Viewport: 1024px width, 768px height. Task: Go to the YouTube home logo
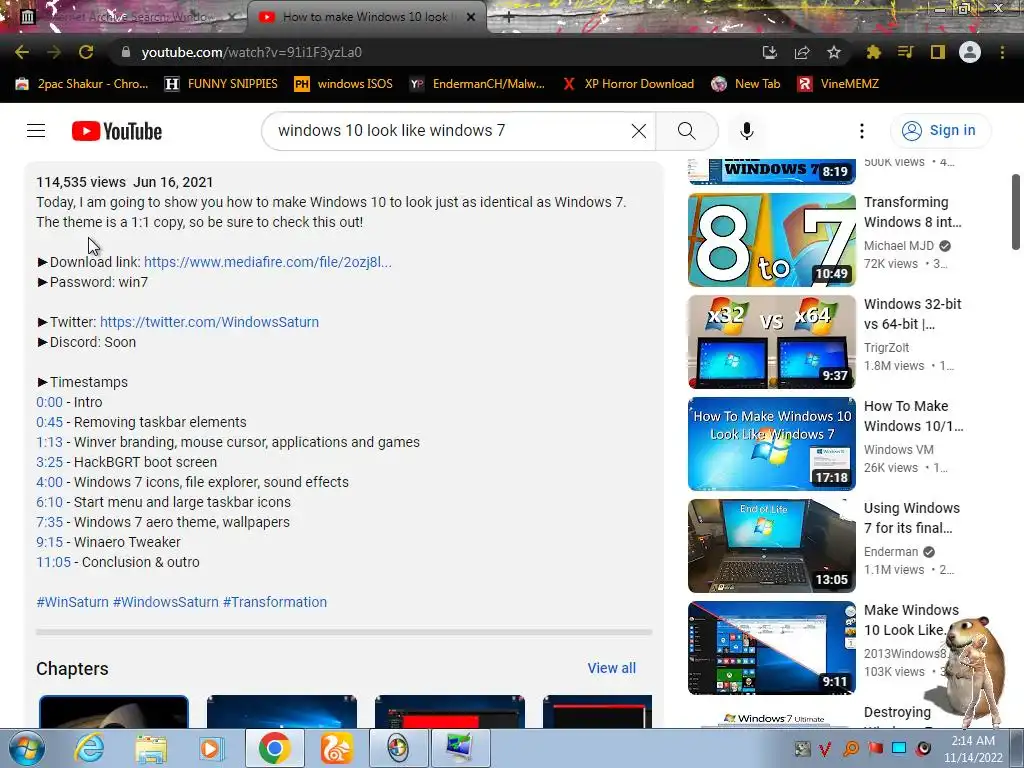[x=117, y=131]
